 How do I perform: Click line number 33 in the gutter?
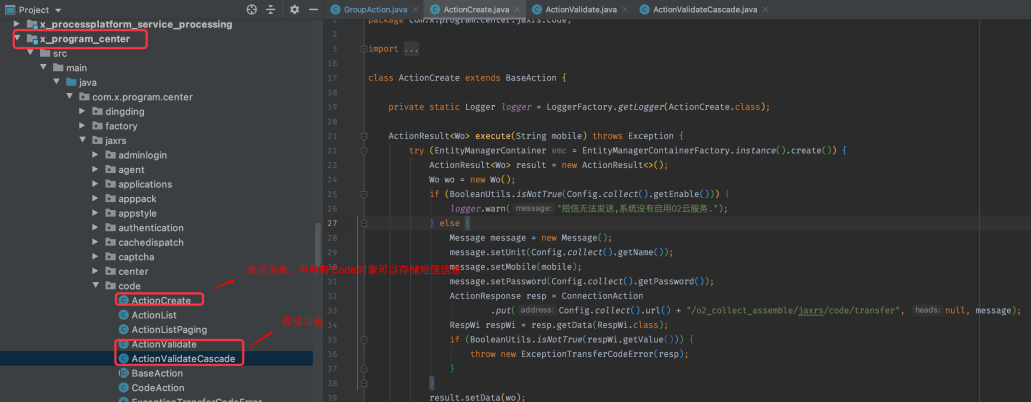click(333, 310)
